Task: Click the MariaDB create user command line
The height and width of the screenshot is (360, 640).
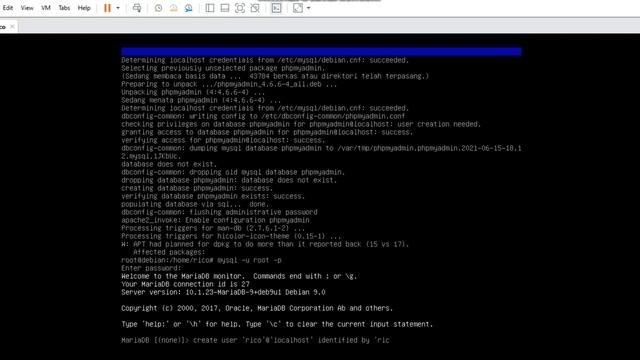Action: (255, 340)
